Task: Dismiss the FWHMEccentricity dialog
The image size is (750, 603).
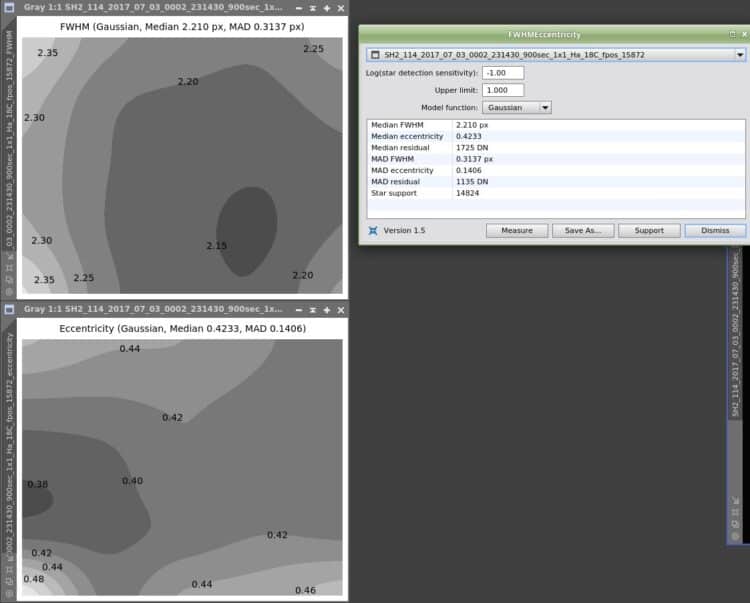Action: click(715, 230)
